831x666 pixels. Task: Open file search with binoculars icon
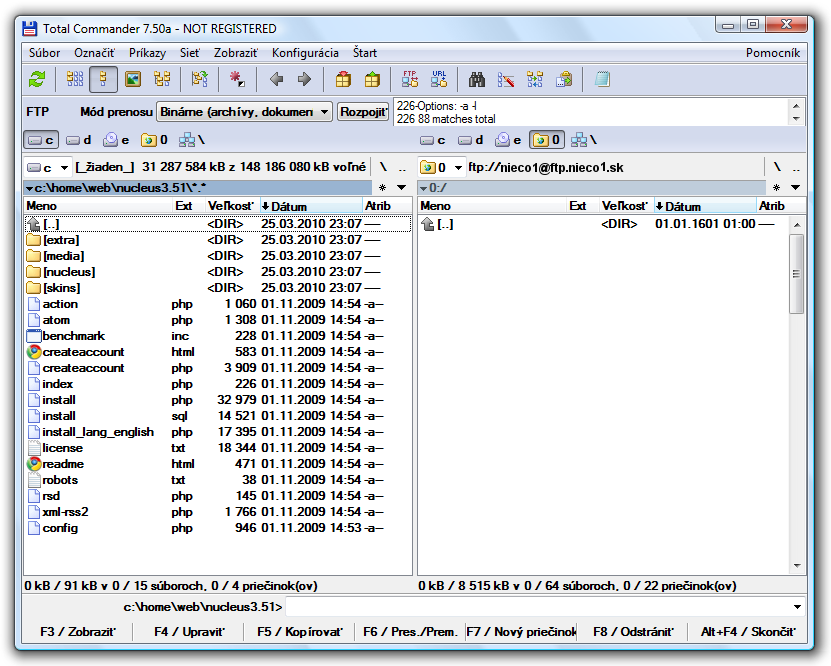coord(476,79)
